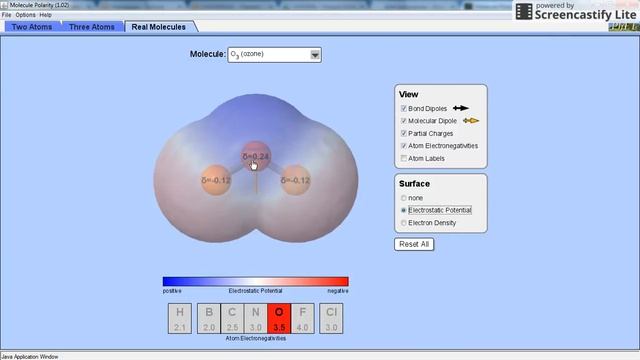Click the 'Surface' panel heading
The width and height of the screenshot is (640, 360).
(414, 184)
